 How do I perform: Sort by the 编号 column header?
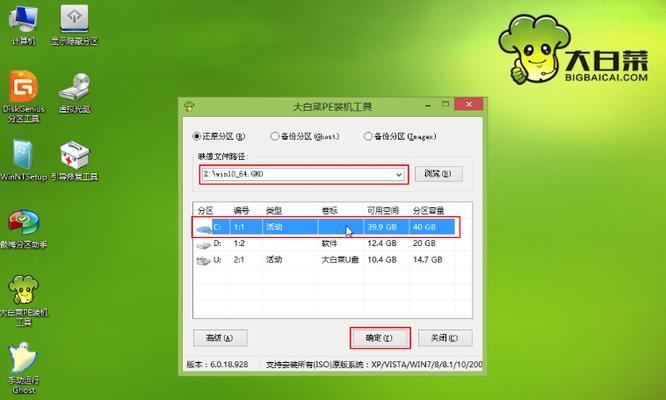(x=241, y=211)
